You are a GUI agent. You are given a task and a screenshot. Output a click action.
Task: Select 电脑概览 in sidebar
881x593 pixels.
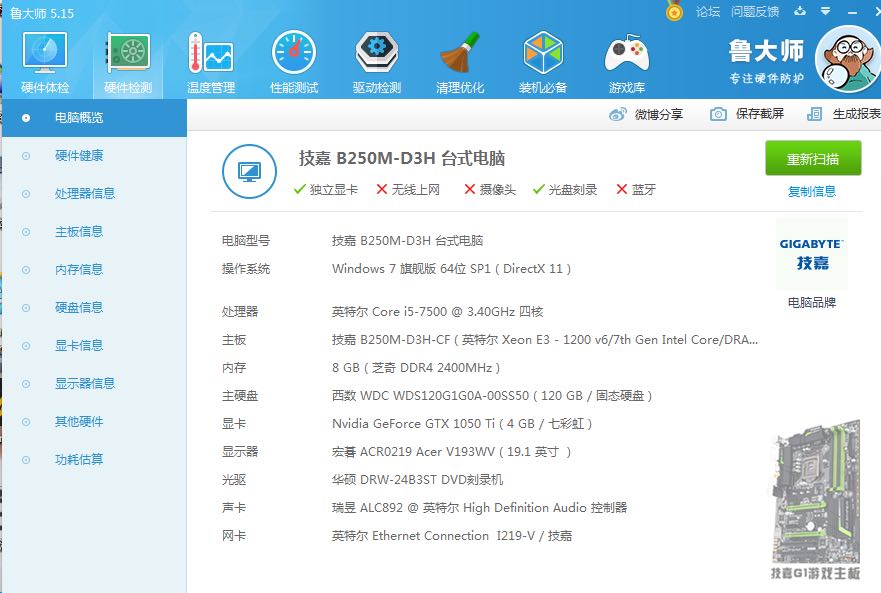[x=94, y=117]
